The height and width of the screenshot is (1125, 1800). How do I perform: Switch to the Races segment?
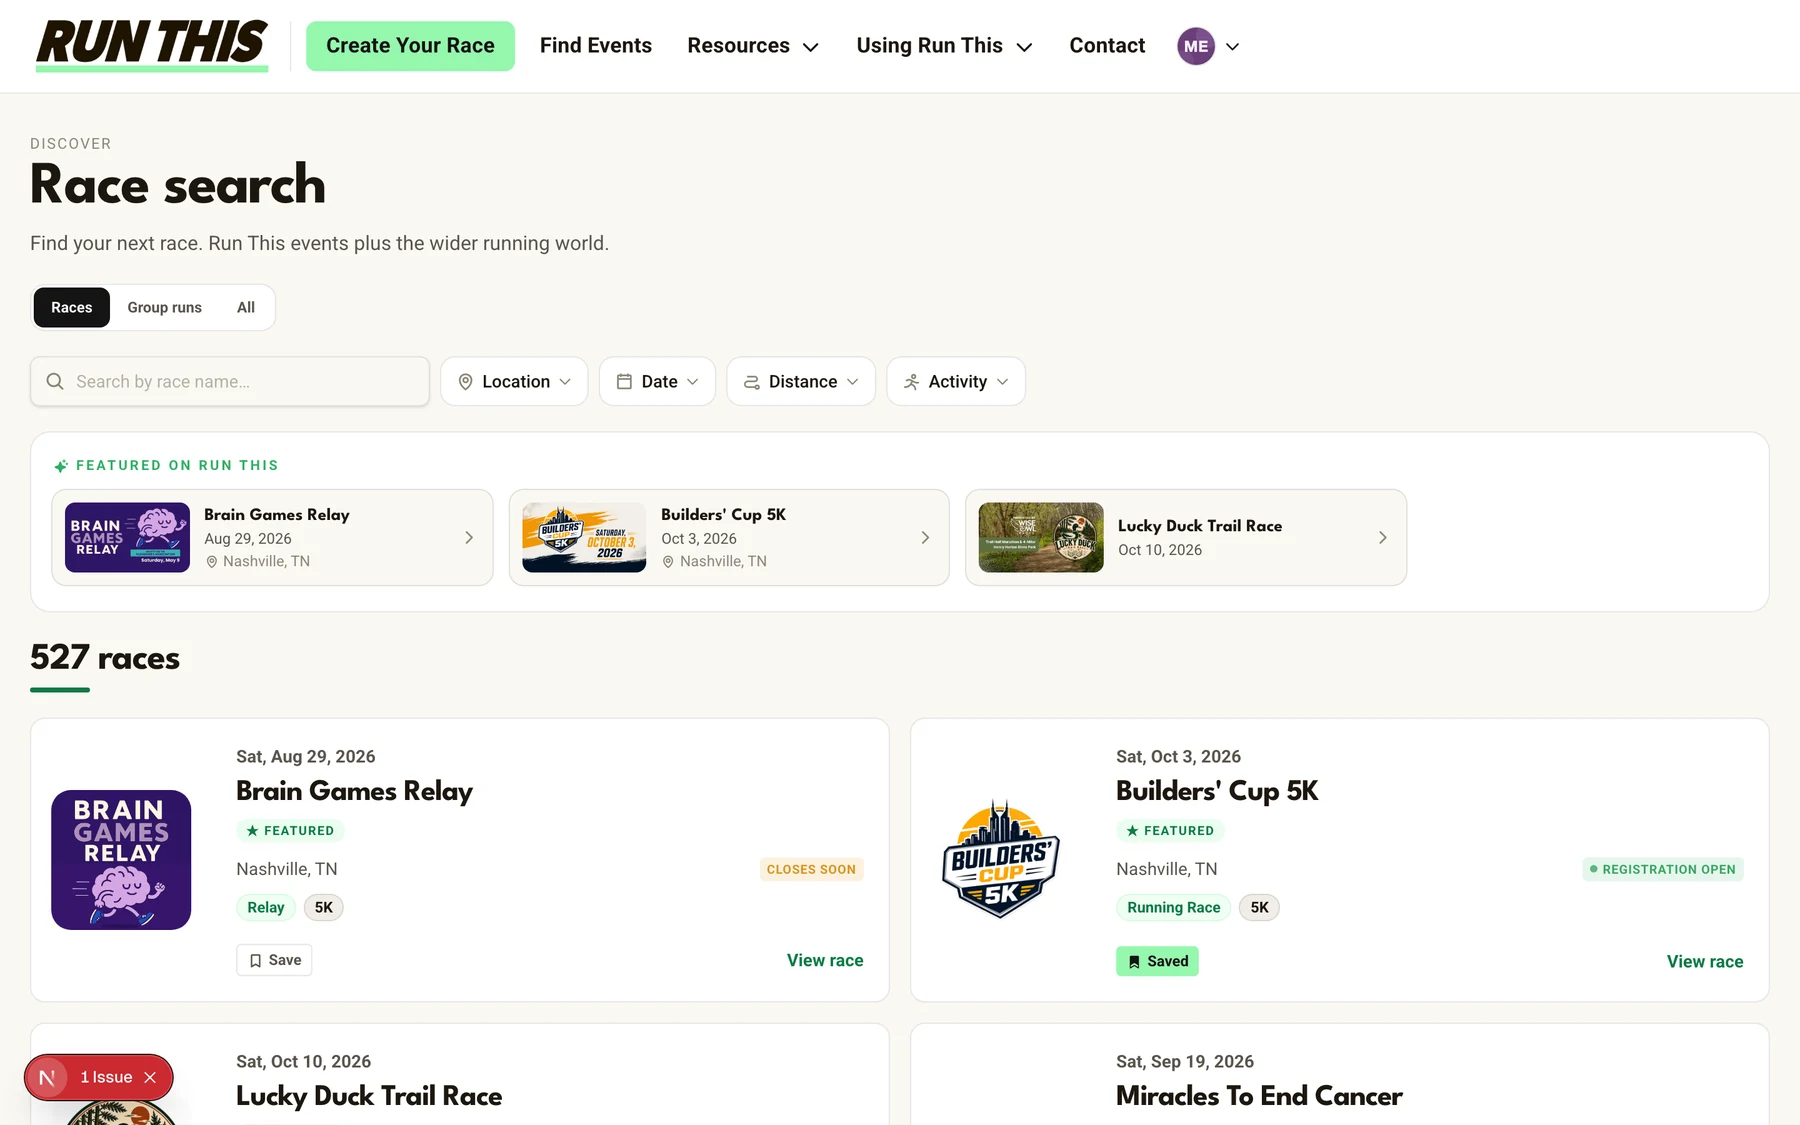click(x=72, y=307)
